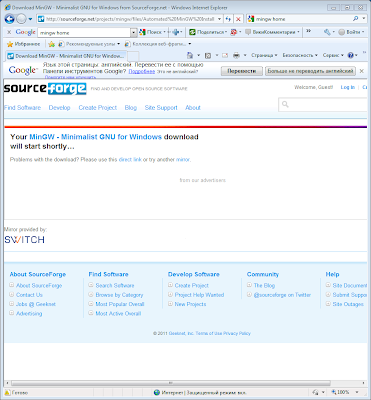371x400 pixels.
Task: Open Find Software navigation item
Action: 22,108
